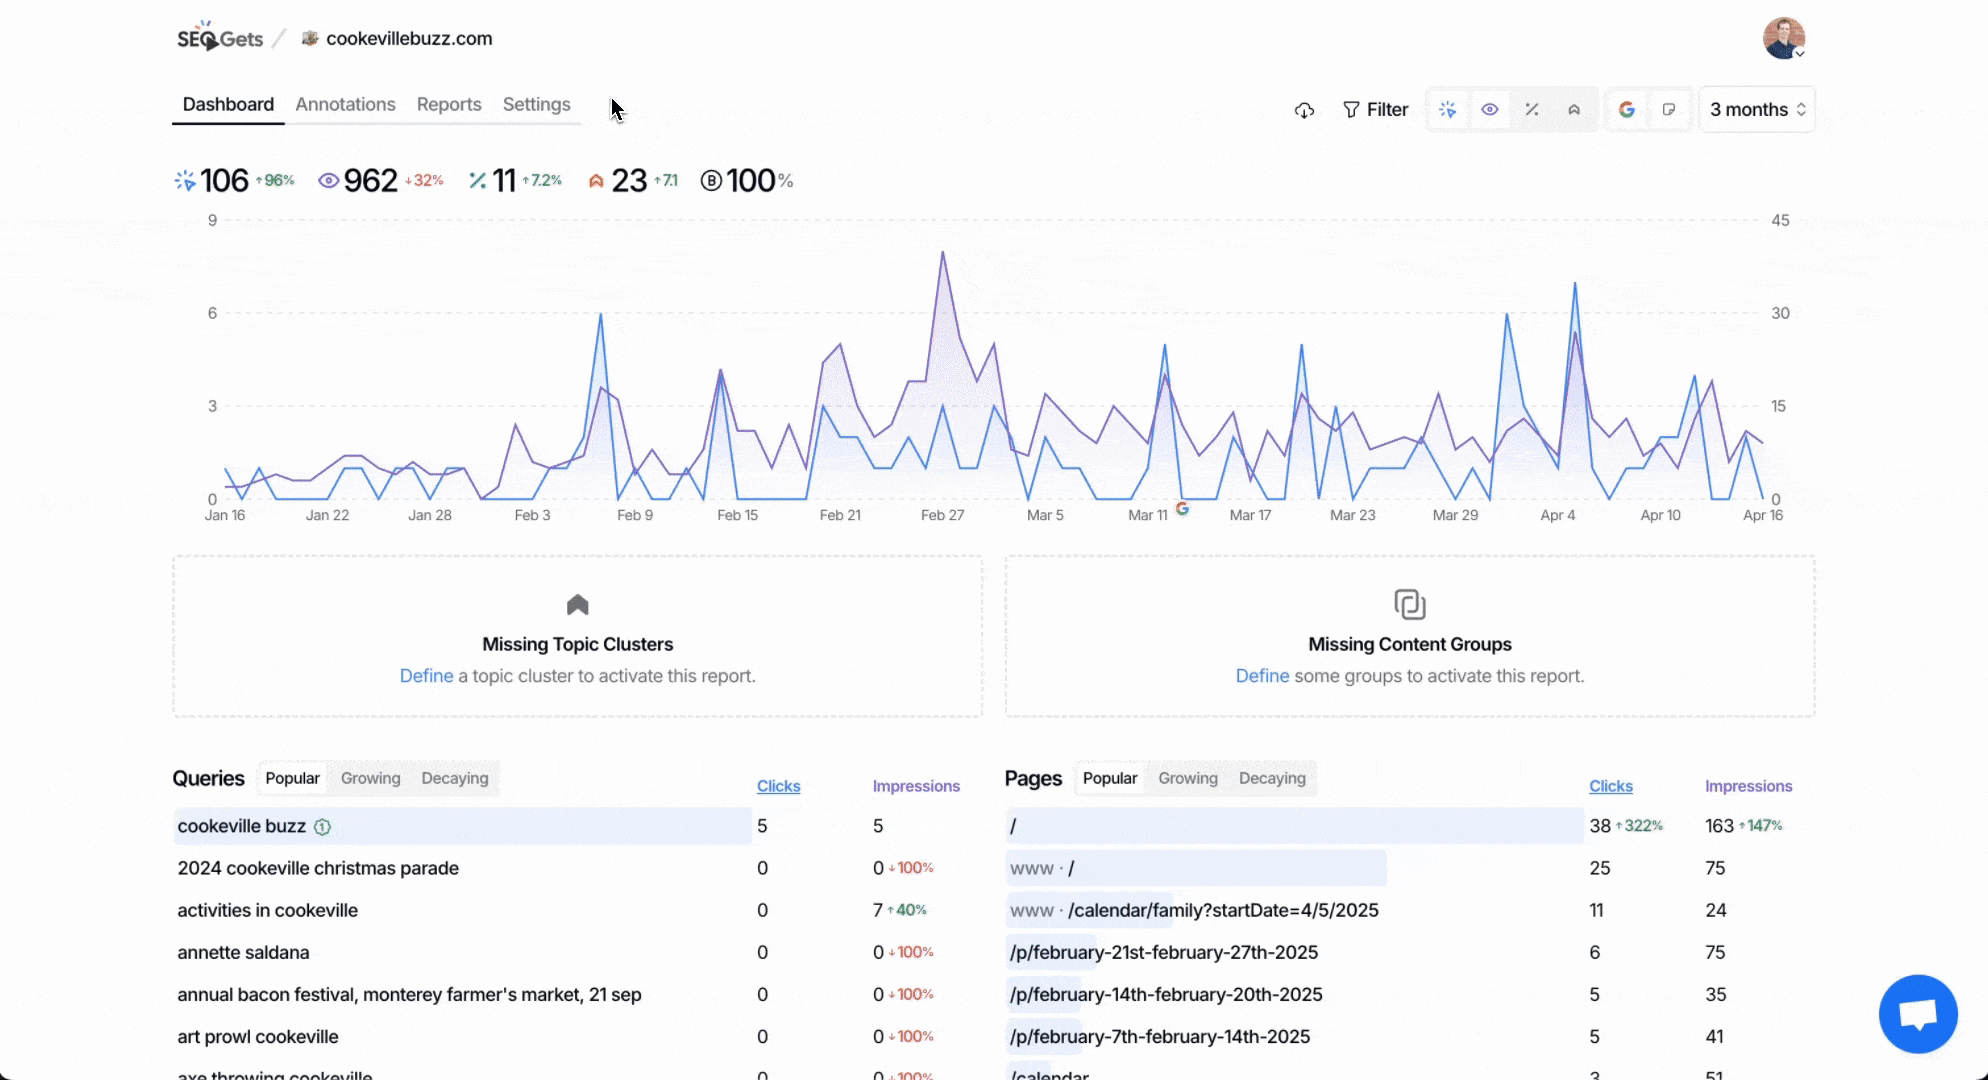1988x1080 pixels.
Task: Toggle the CTR percent metric in toolbar
Action: pos(1531,110)
